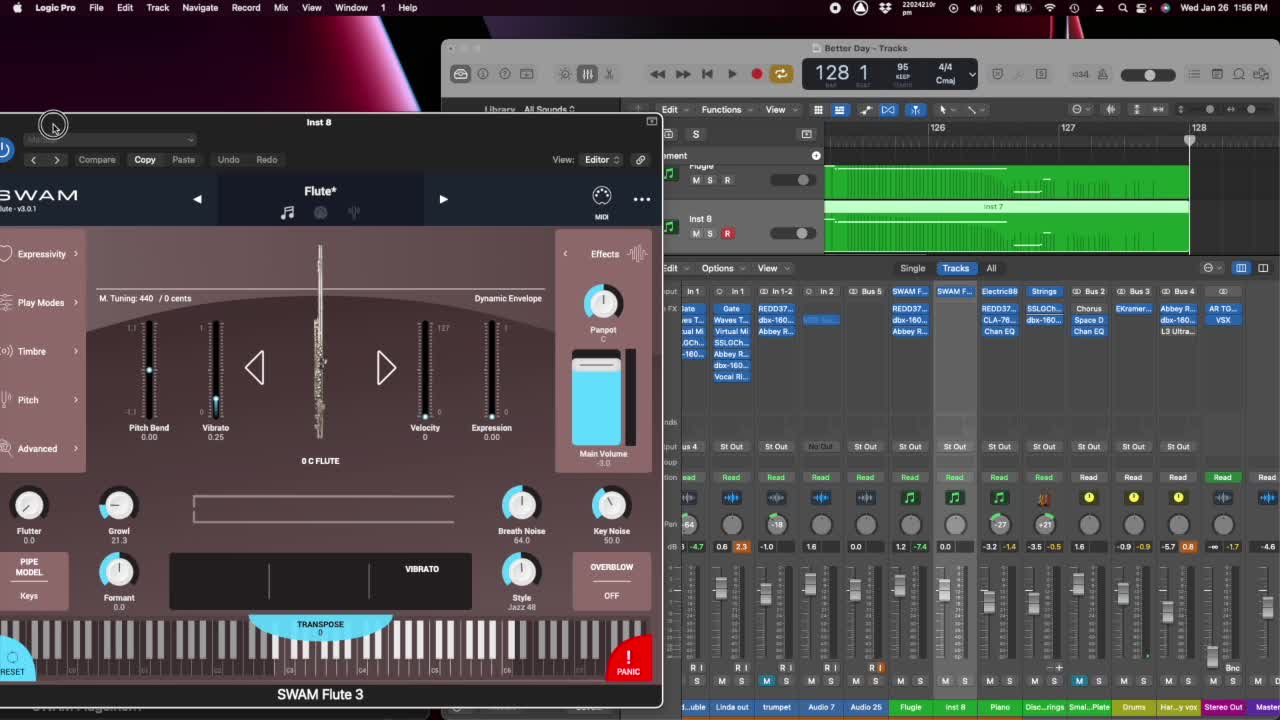This screenshot has width=1280, height=720.
Task: Click the plugin link chain icon
Action: pyautogui.click(x=641, y=160)
